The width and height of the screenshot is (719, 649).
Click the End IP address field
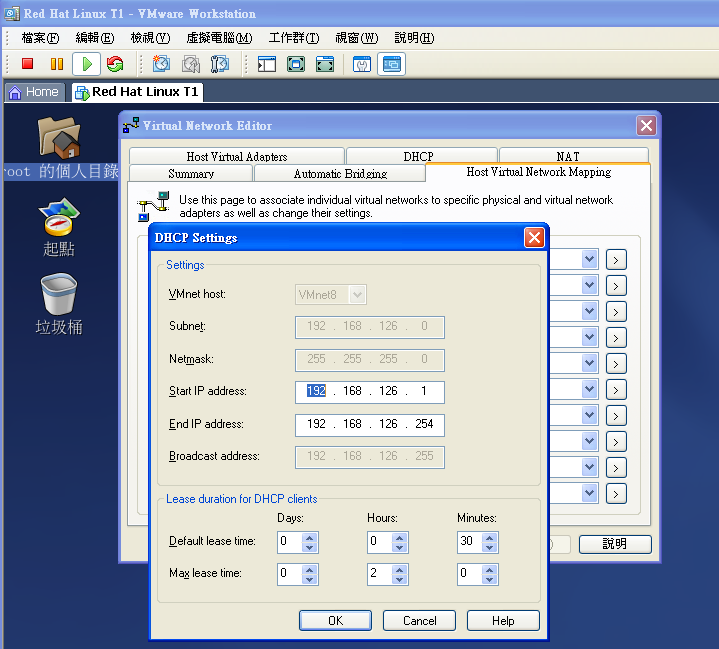tap(370, 424)
